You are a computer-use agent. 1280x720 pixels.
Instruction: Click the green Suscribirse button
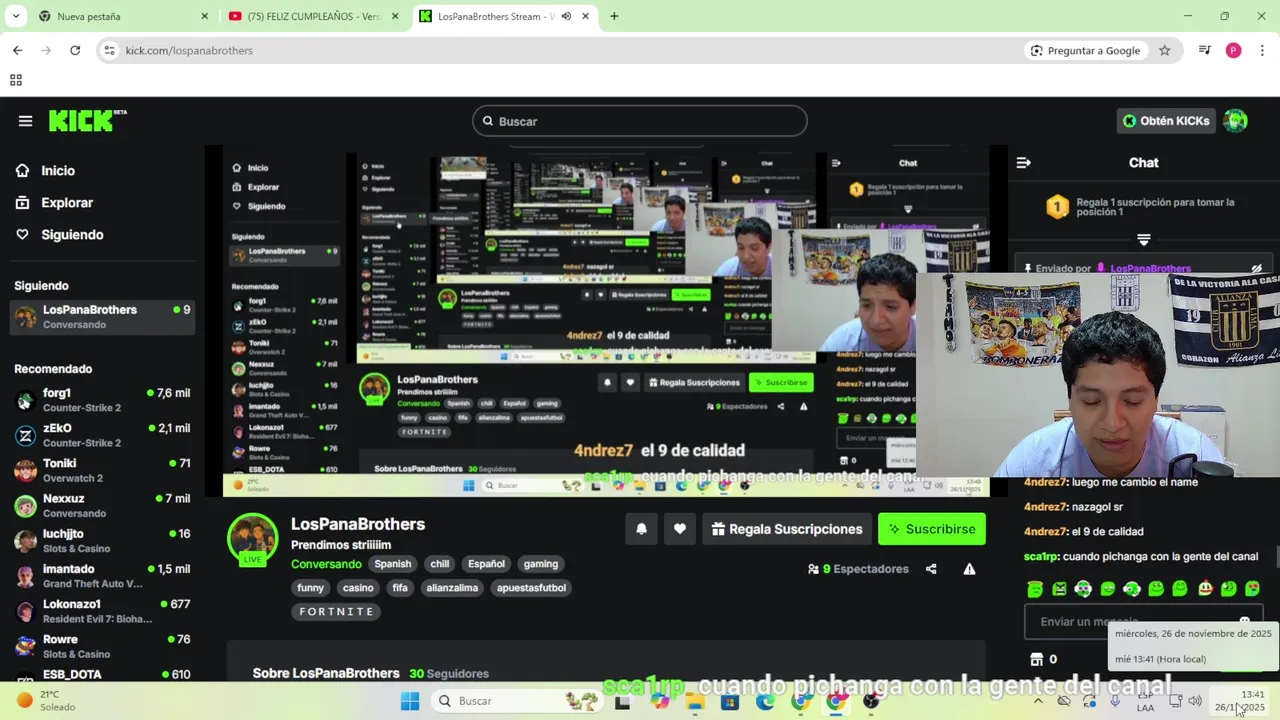932,529
